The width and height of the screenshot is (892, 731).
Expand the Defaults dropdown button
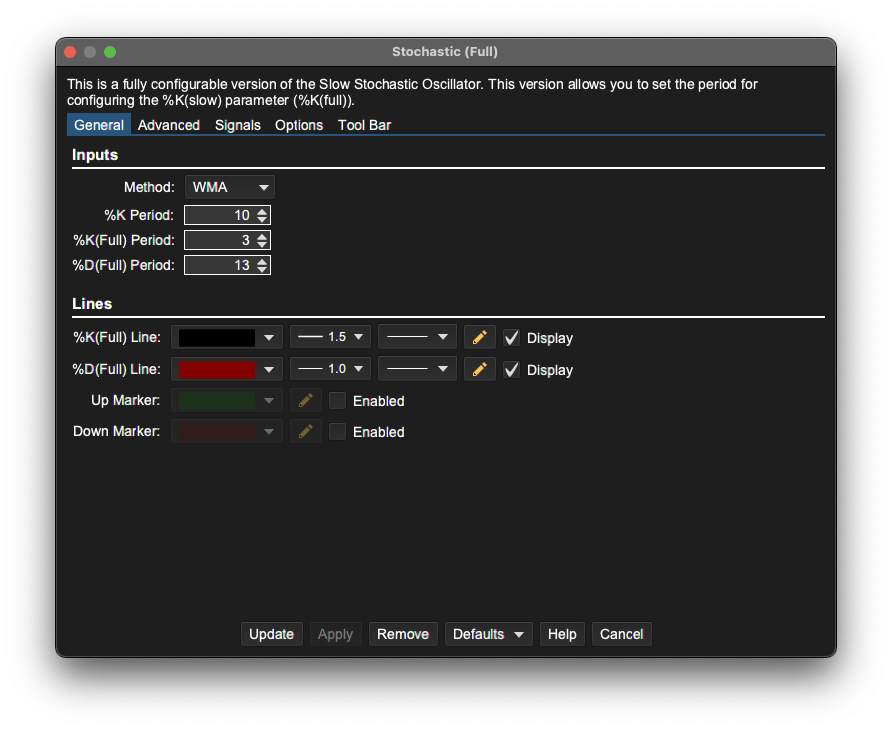[x=488, y=634]
